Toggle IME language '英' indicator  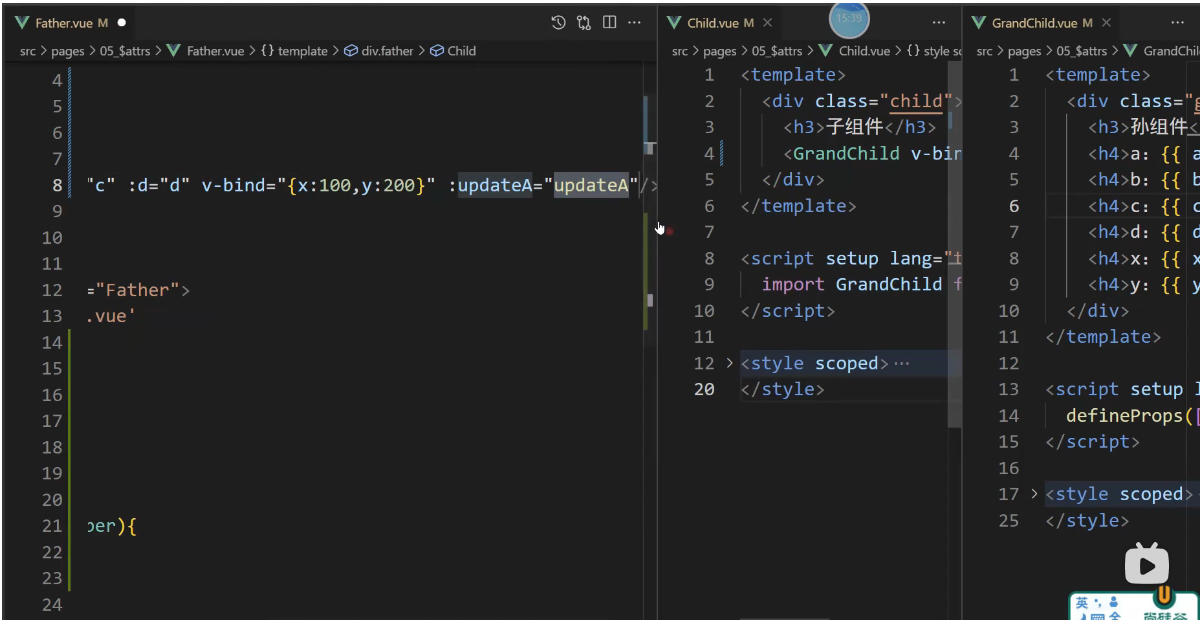pos(1082,603)
